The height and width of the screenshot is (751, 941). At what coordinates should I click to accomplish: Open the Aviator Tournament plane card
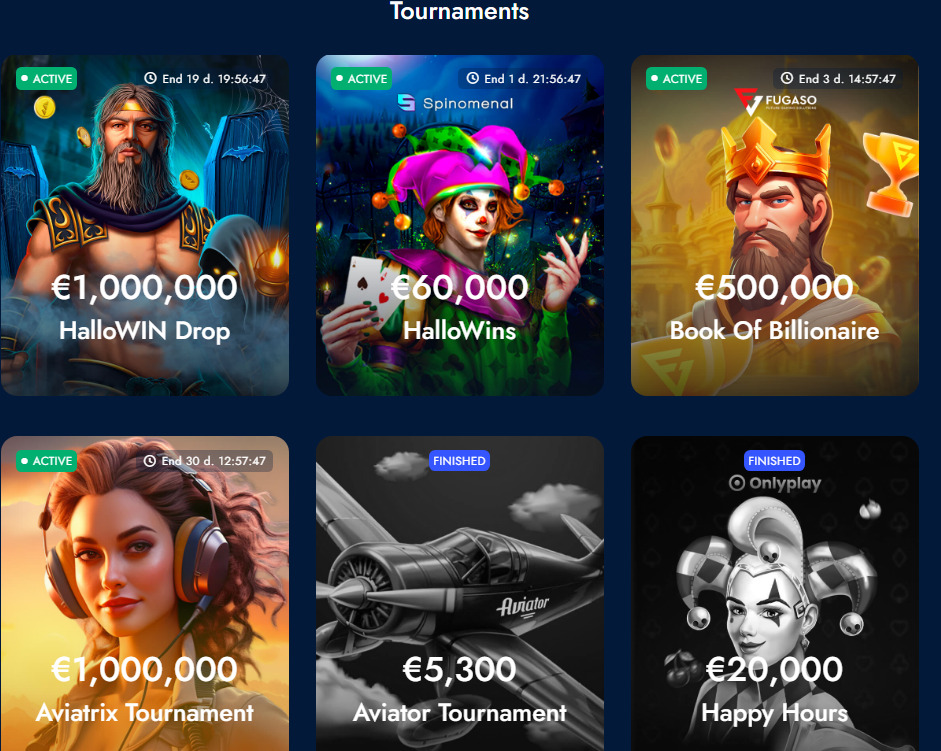(x=460, y=593)
